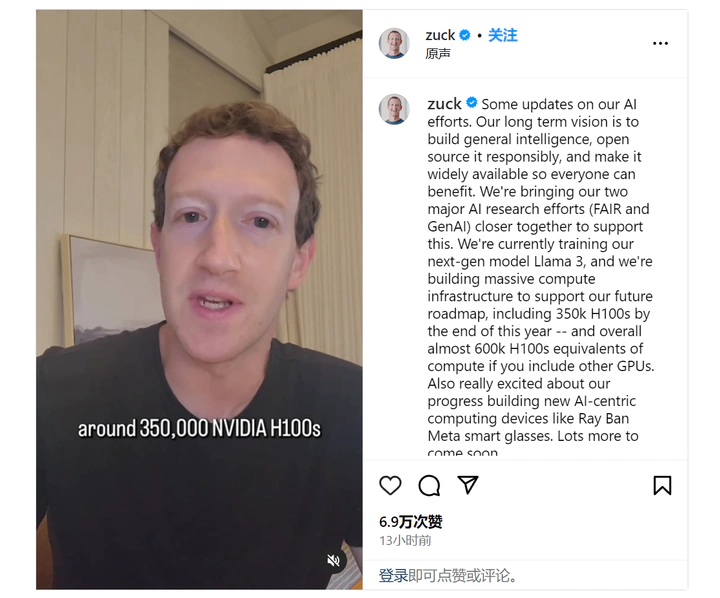Open comments via speech bubble icon
Image resolution: width=720 pixels, height=598 pixels.
(429, 485)
